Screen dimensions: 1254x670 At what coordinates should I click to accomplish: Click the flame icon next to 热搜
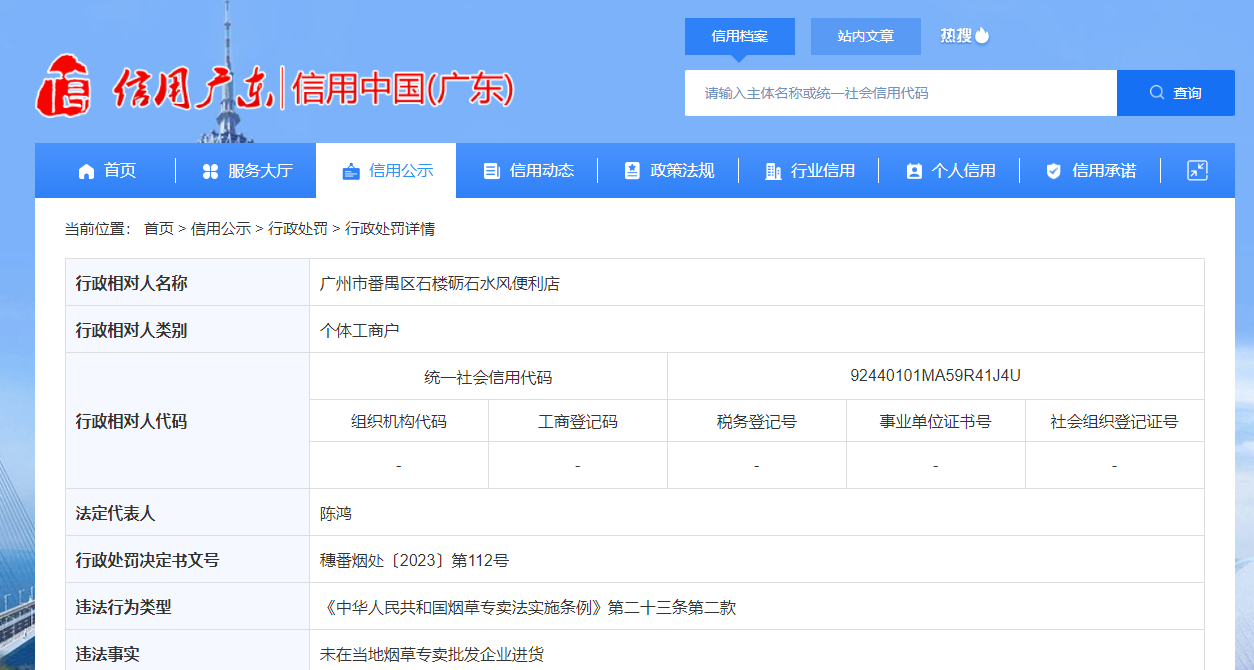(x=982, y=35)
